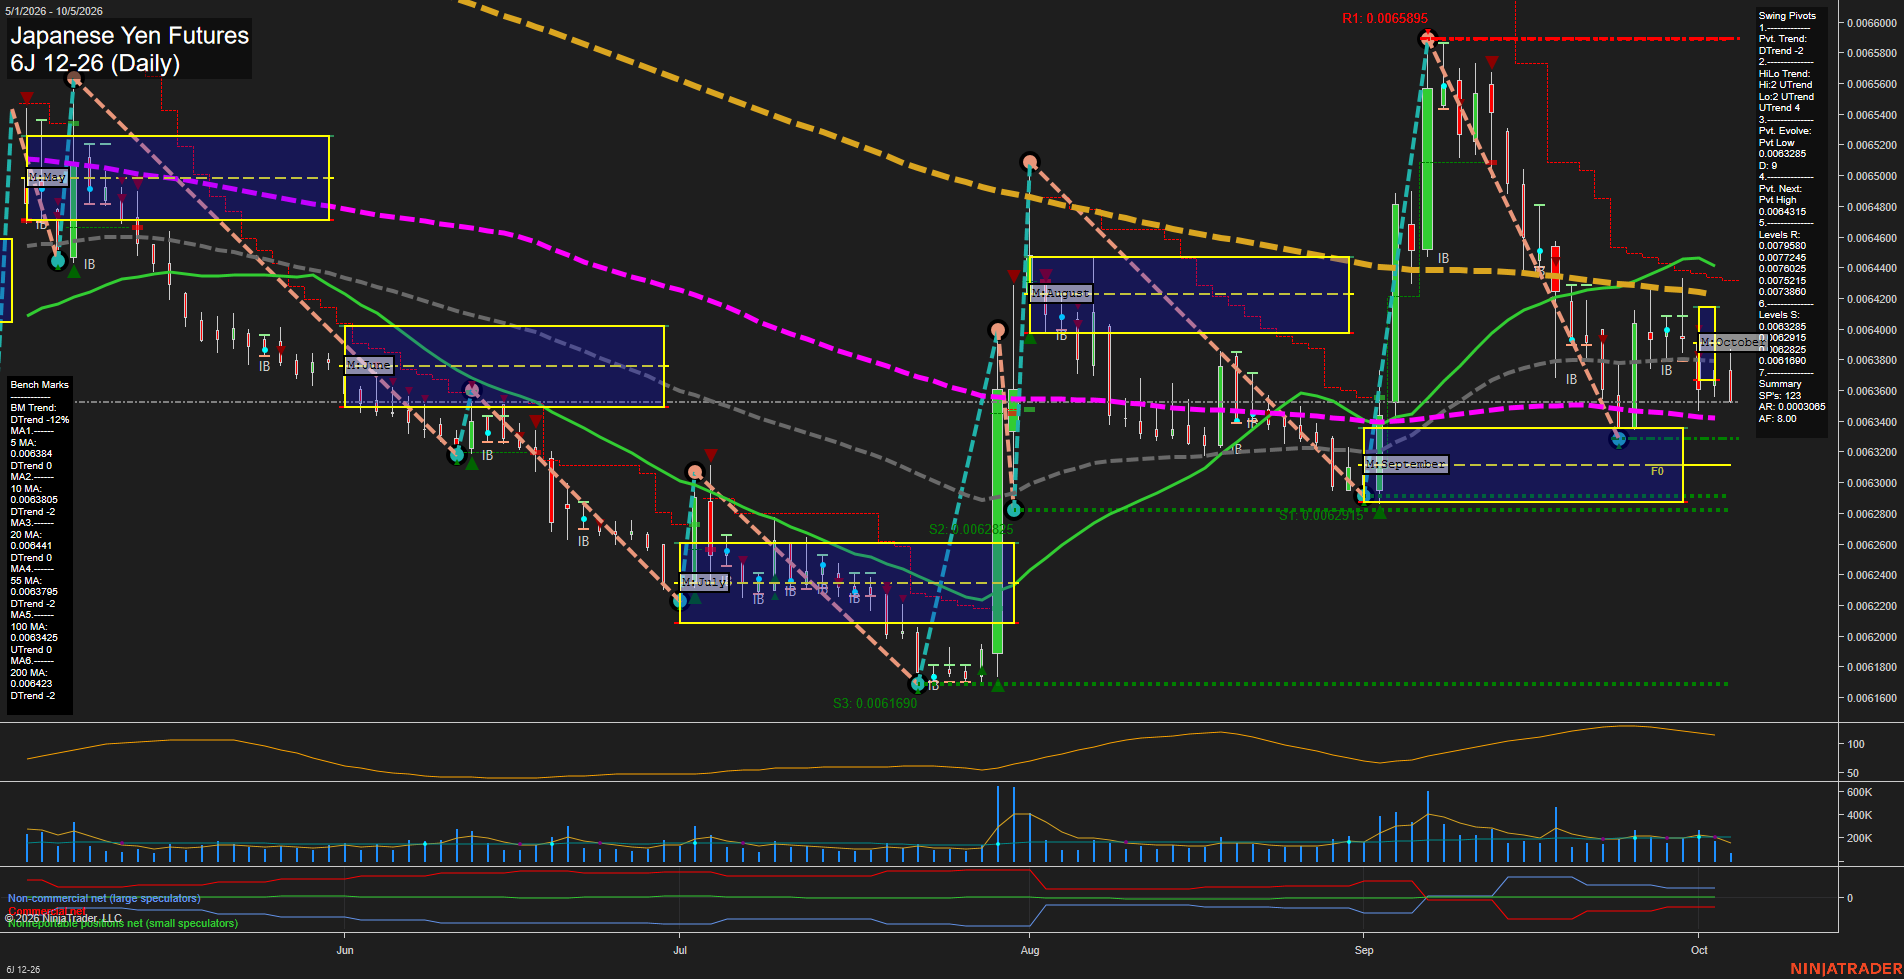Click the 'M:July' month box label

point(704,581)
